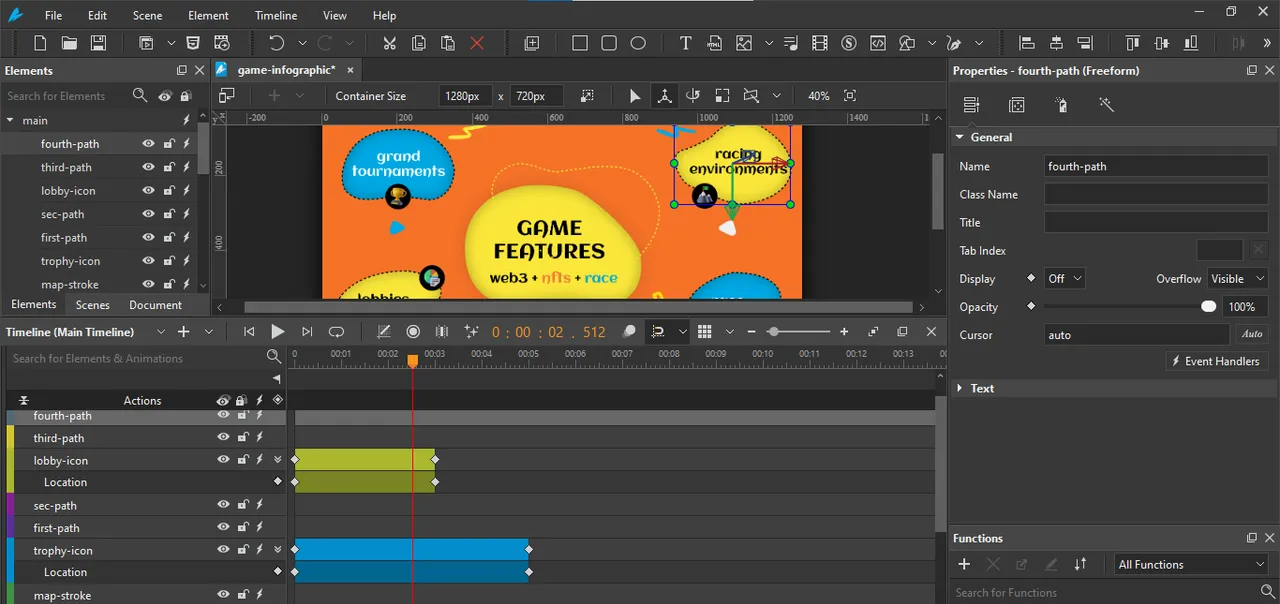Click the Auto button next to Cursor

[x=1252, y=335]
